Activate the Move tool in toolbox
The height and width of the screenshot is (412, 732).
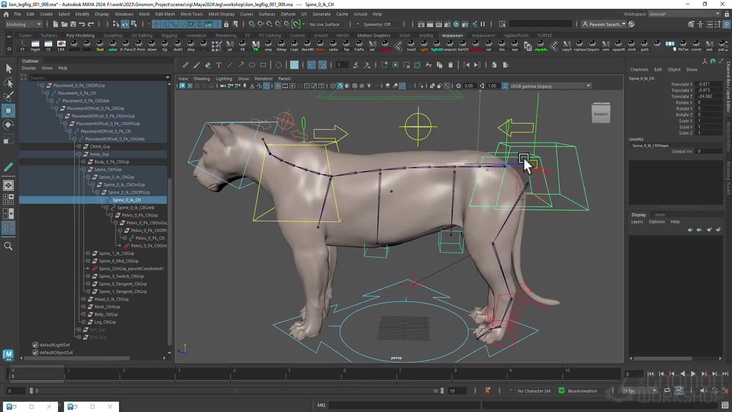click(x=8, y=111)
